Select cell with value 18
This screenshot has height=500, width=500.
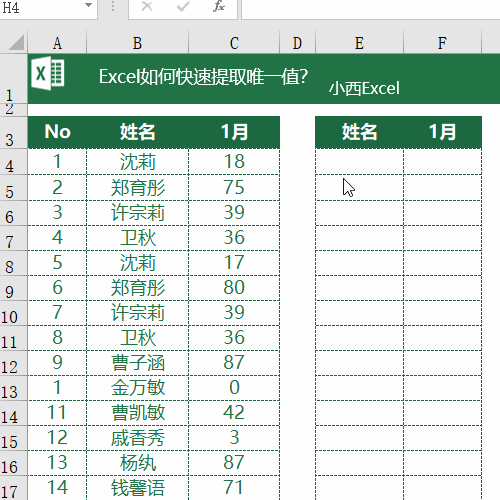[234, 162]
